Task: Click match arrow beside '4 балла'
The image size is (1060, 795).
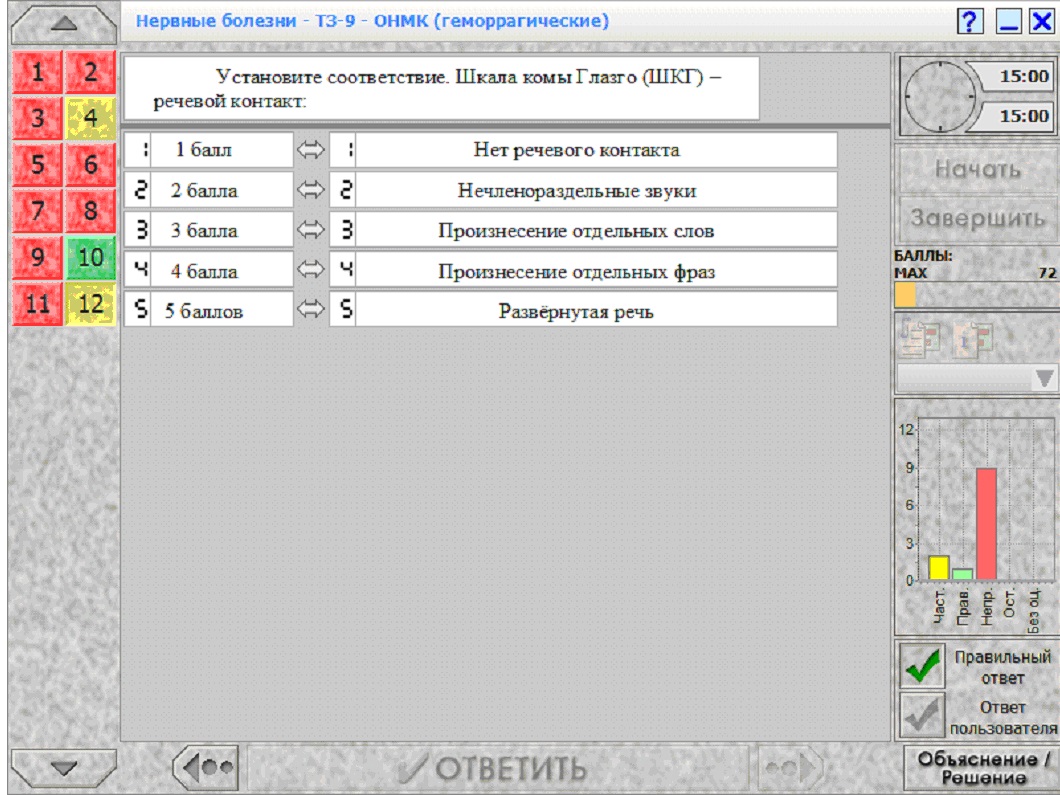Action: [311, 270]
